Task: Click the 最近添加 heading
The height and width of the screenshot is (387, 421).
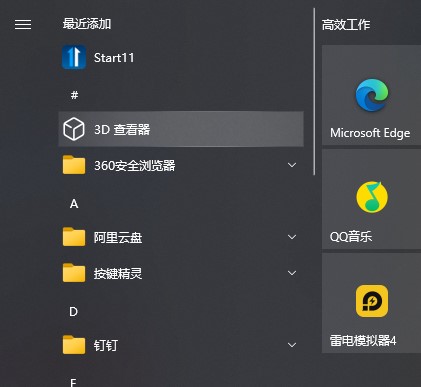Action: (87, 24)
